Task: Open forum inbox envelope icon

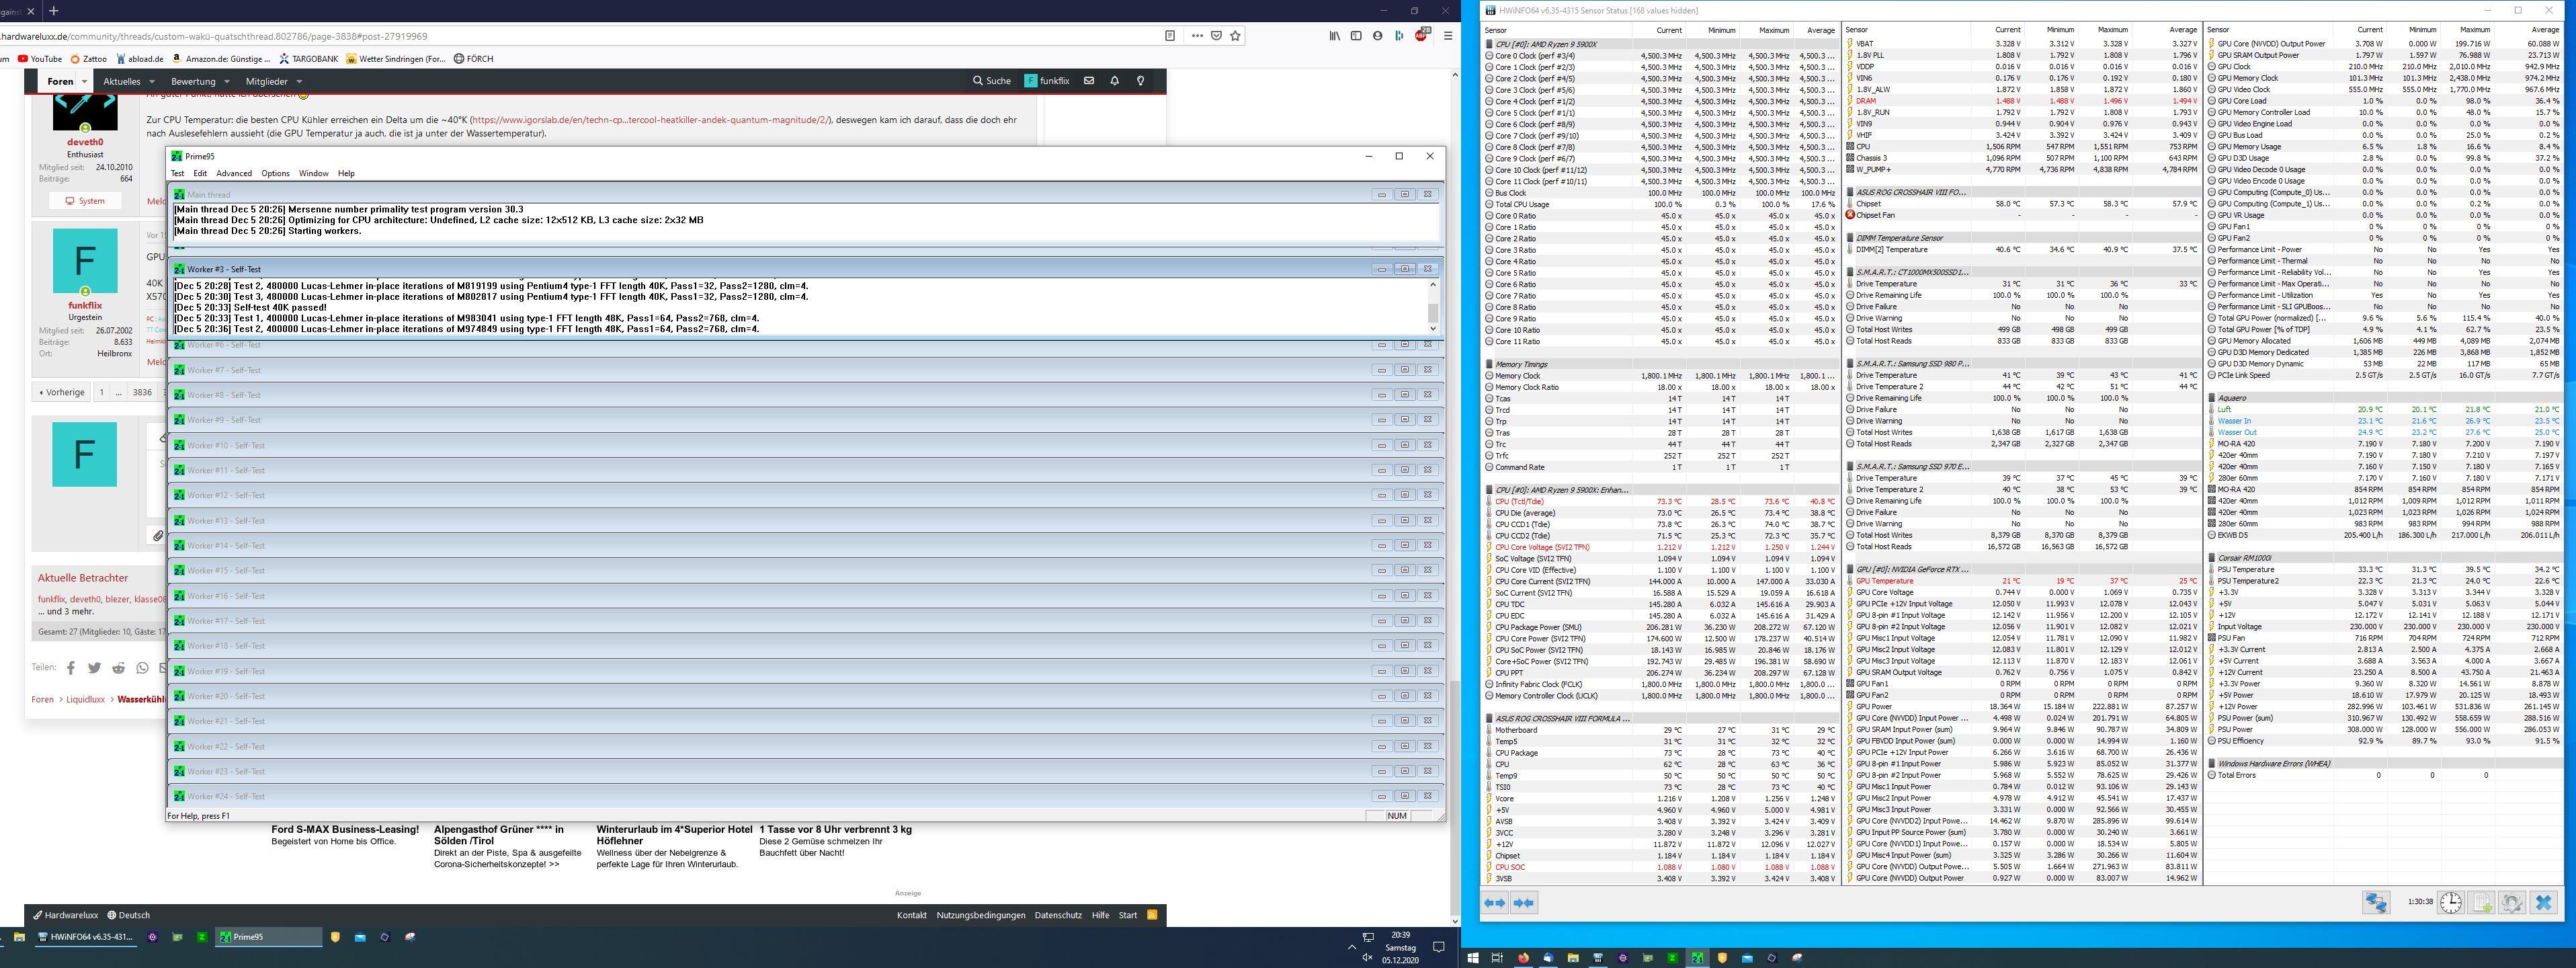Action: [x=1089, y=81]
